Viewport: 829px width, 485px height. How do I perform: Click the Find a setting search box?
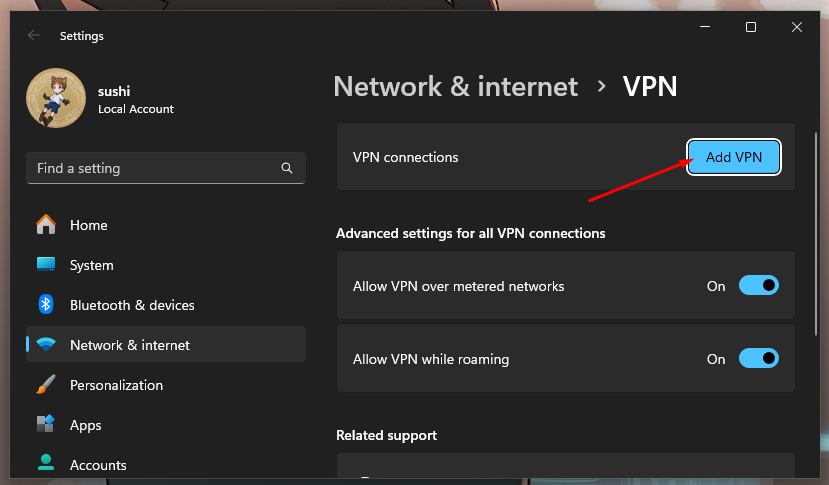click(155, 169)
